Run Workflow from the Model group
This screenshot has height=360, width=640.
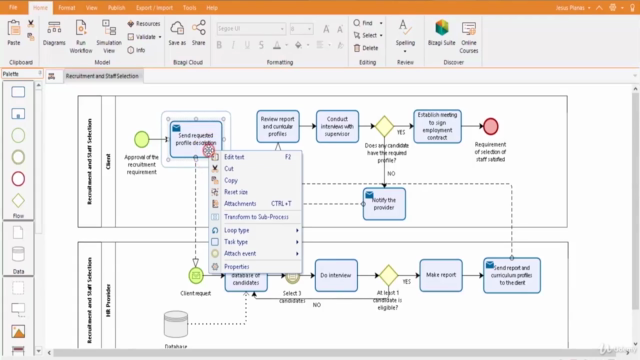(x=81, y=36)
